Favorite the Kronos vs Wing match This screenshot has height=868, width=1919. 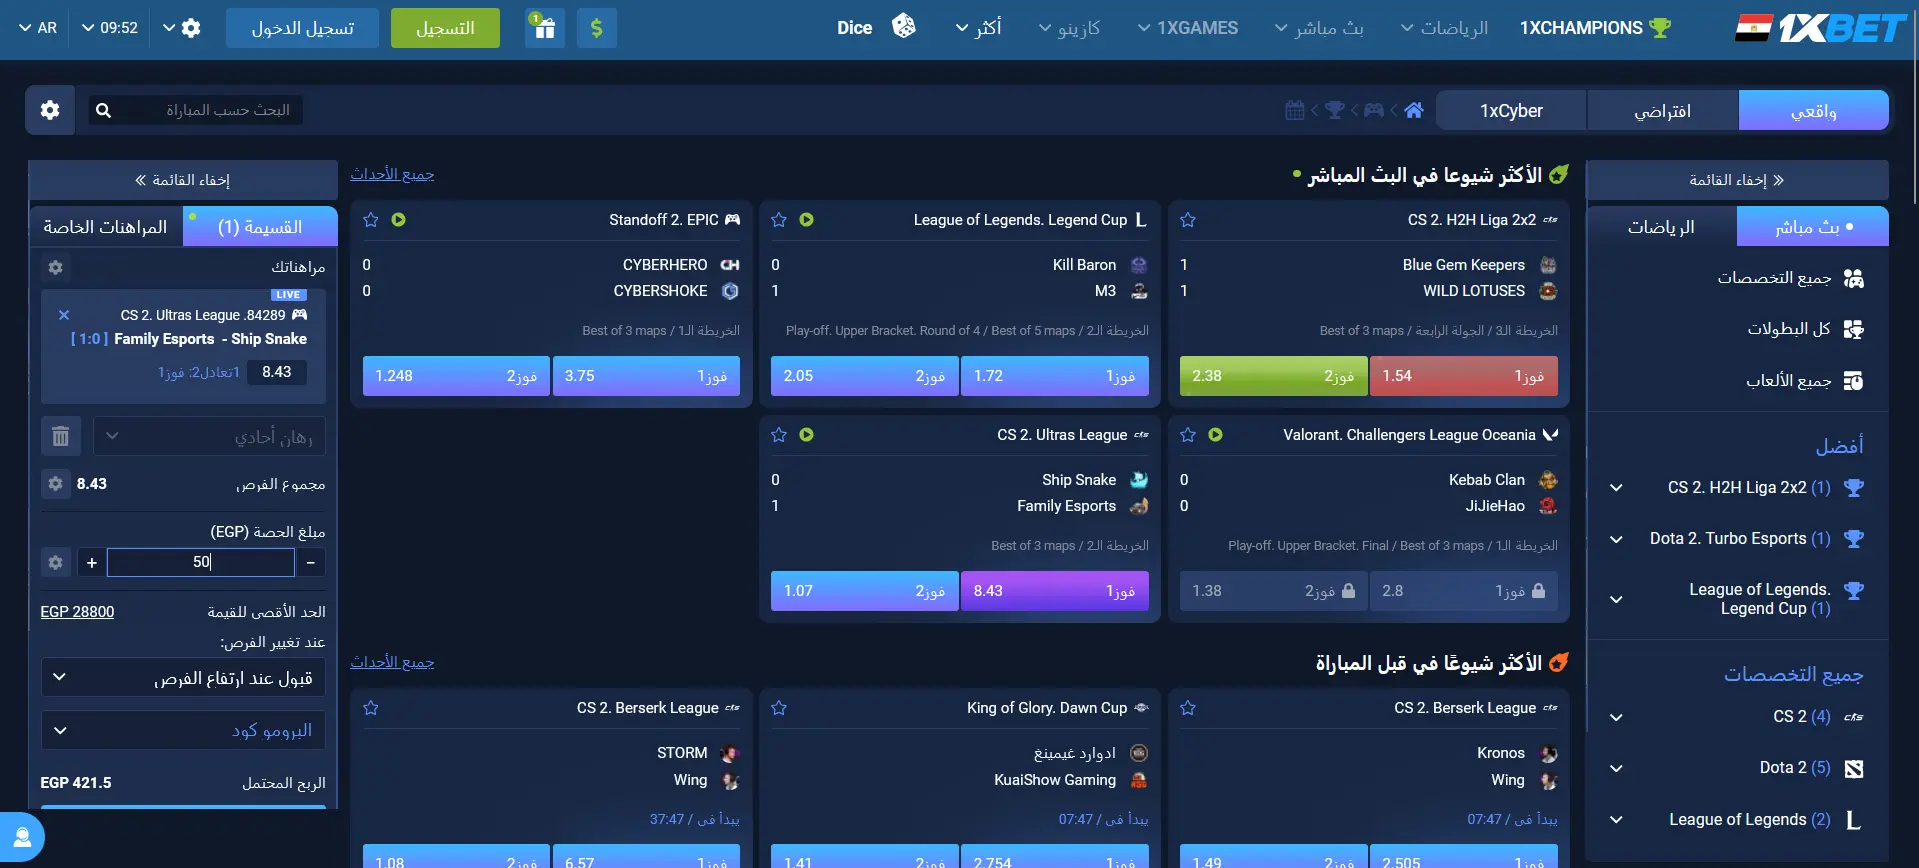[x=1188, y=708]
